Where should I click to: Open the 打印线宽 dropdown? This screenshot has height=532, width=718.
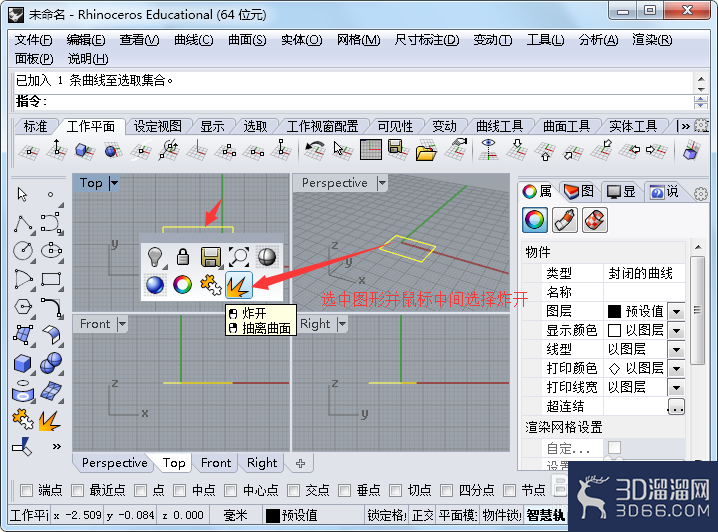click(x=676, y=388)
